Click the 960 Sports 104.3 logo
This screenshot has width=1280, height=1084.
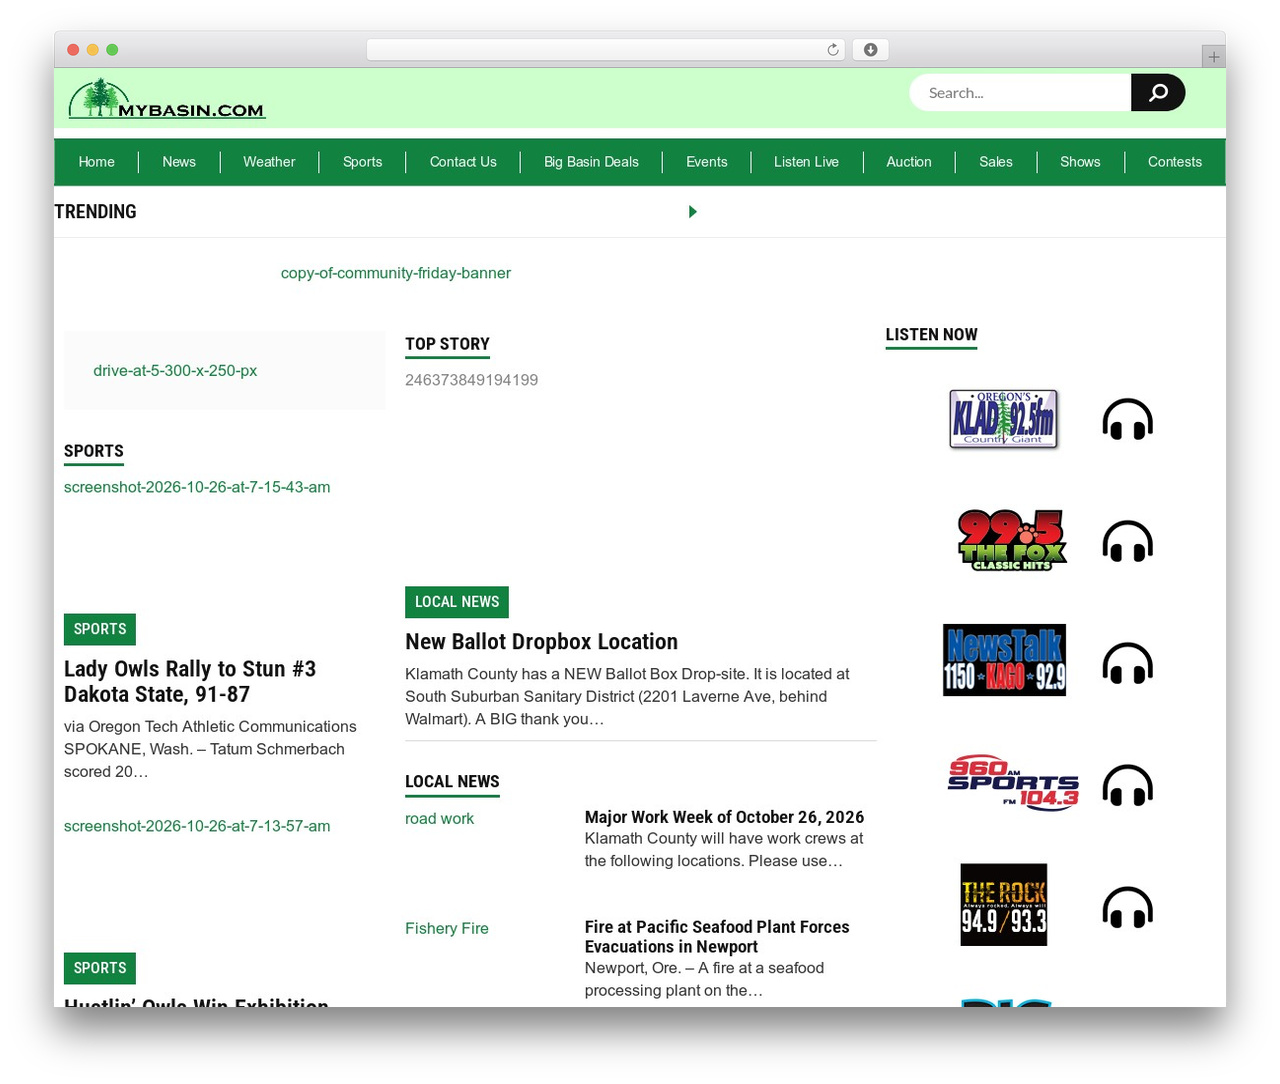pos(1013,782)
